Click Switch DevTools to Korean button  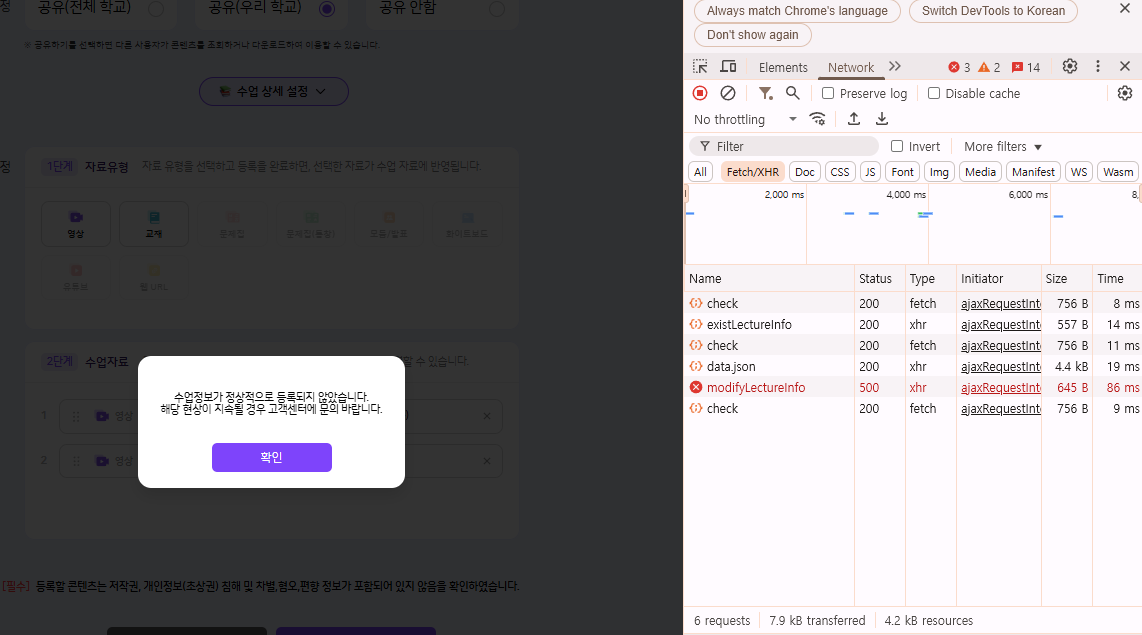coord(993,11)
